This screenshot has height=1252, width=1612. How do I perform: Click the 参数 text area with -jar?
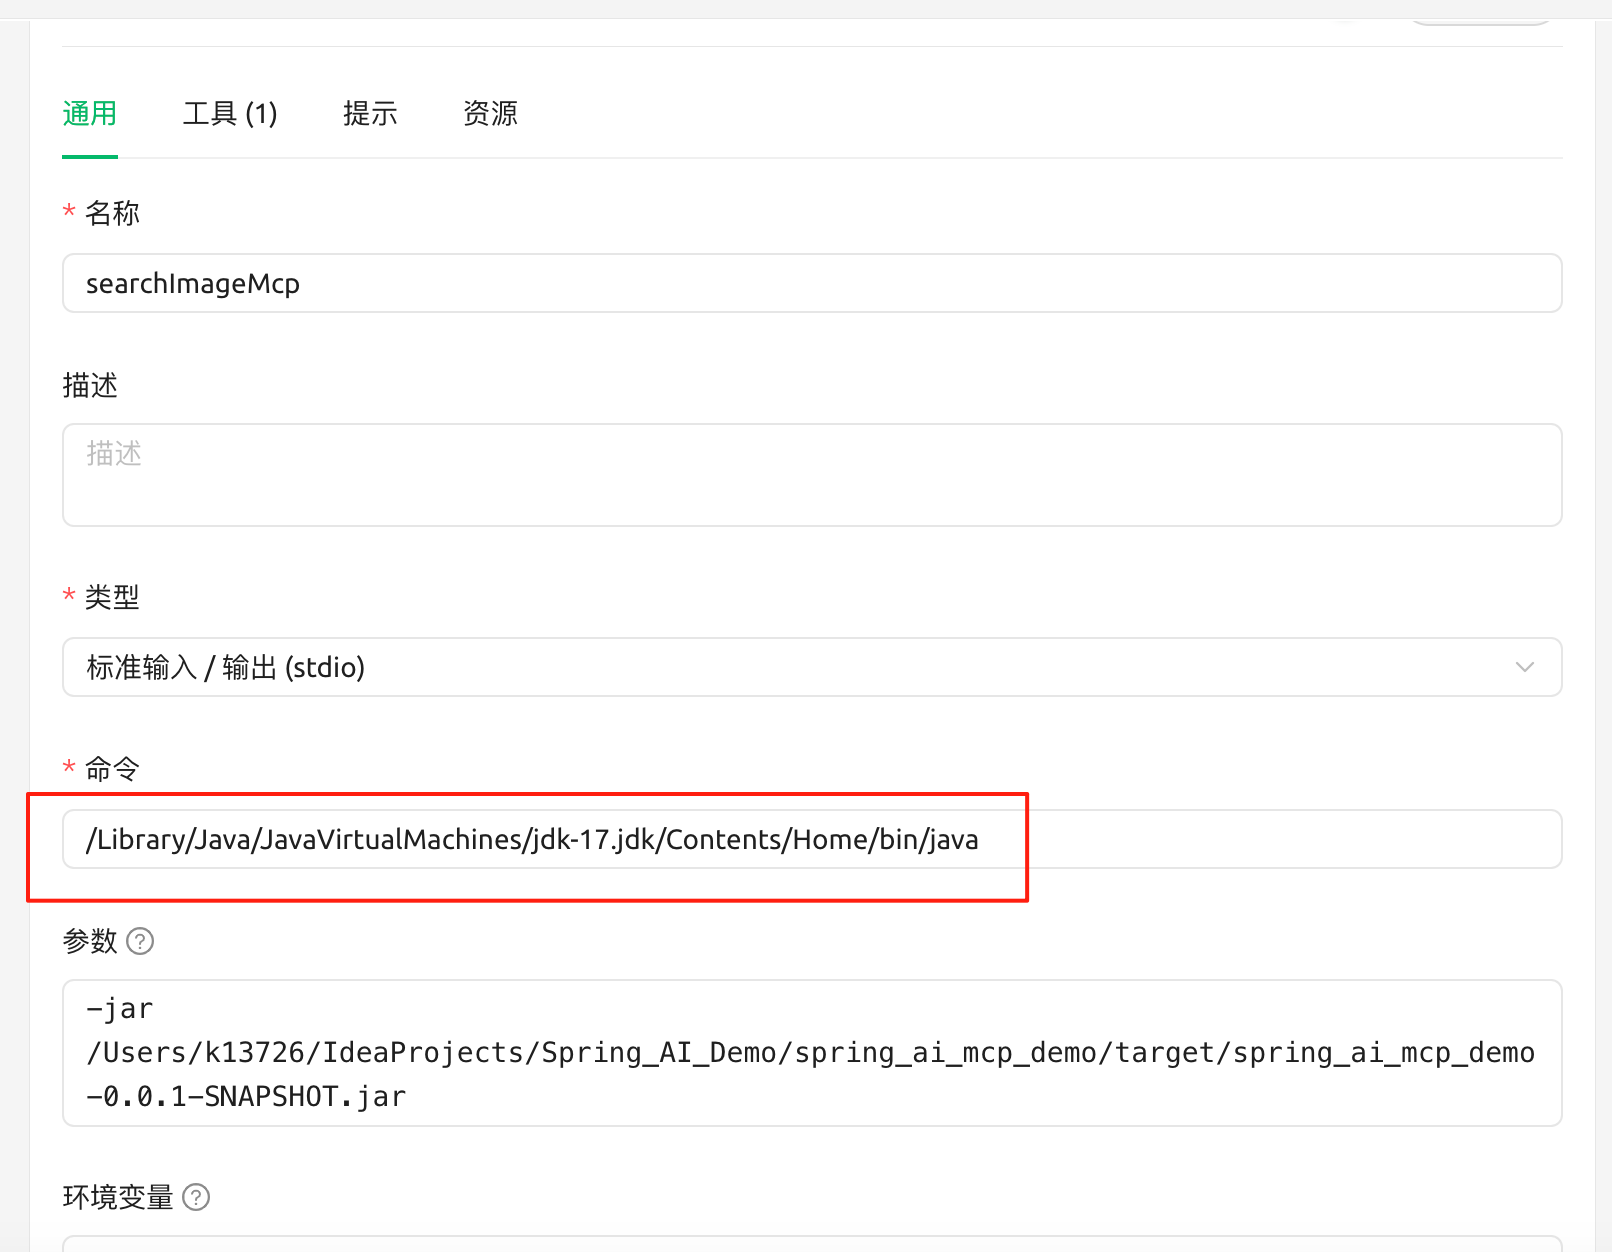812,1053
